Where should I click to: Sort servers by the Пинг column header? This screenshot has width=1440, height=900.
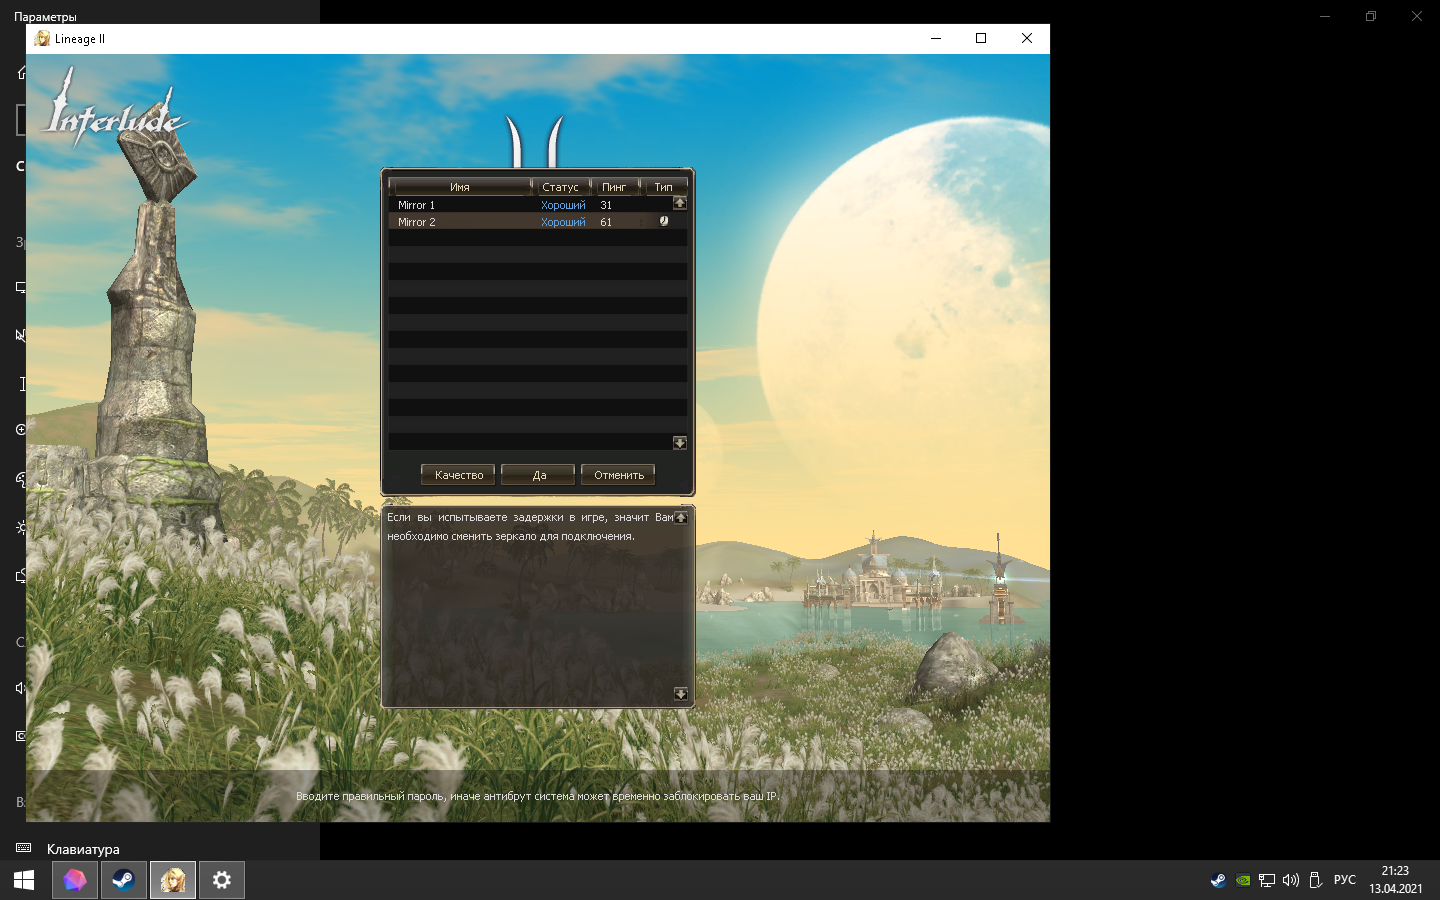point(614,187)
